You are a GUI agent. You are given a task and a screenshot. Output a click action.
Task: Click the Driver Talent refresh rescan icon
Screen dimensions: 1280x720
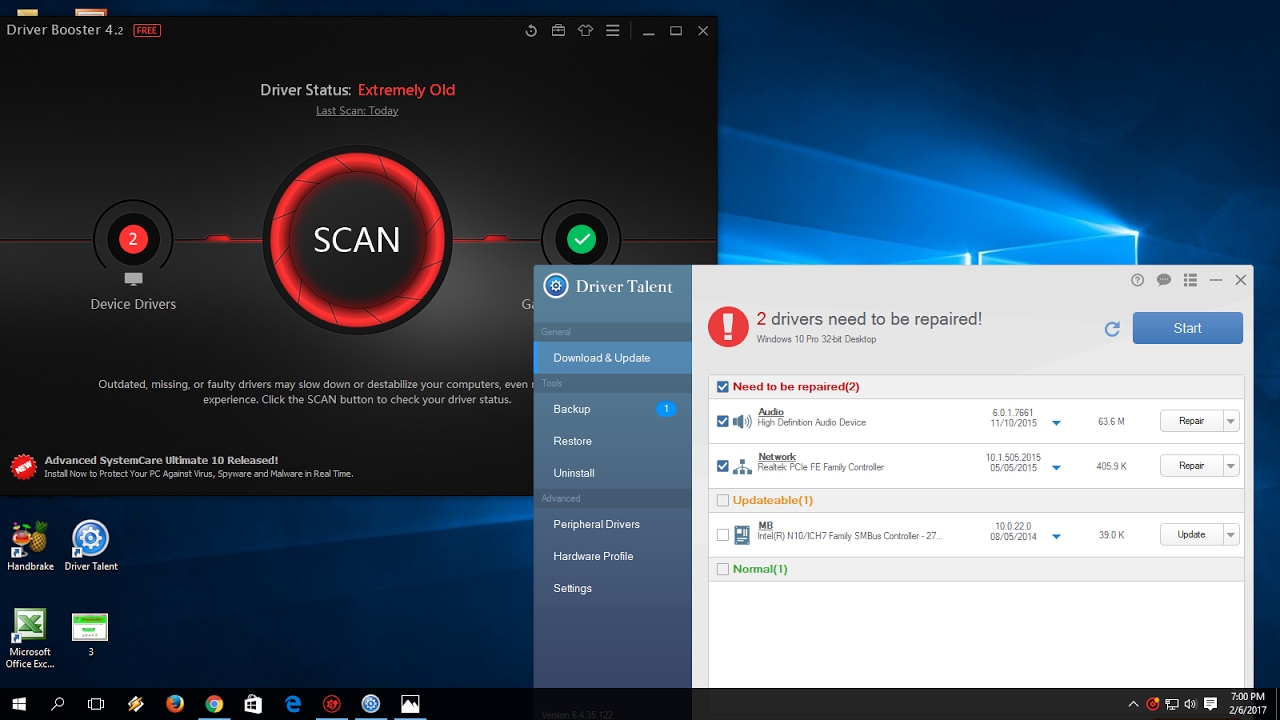coord(1112,328)
